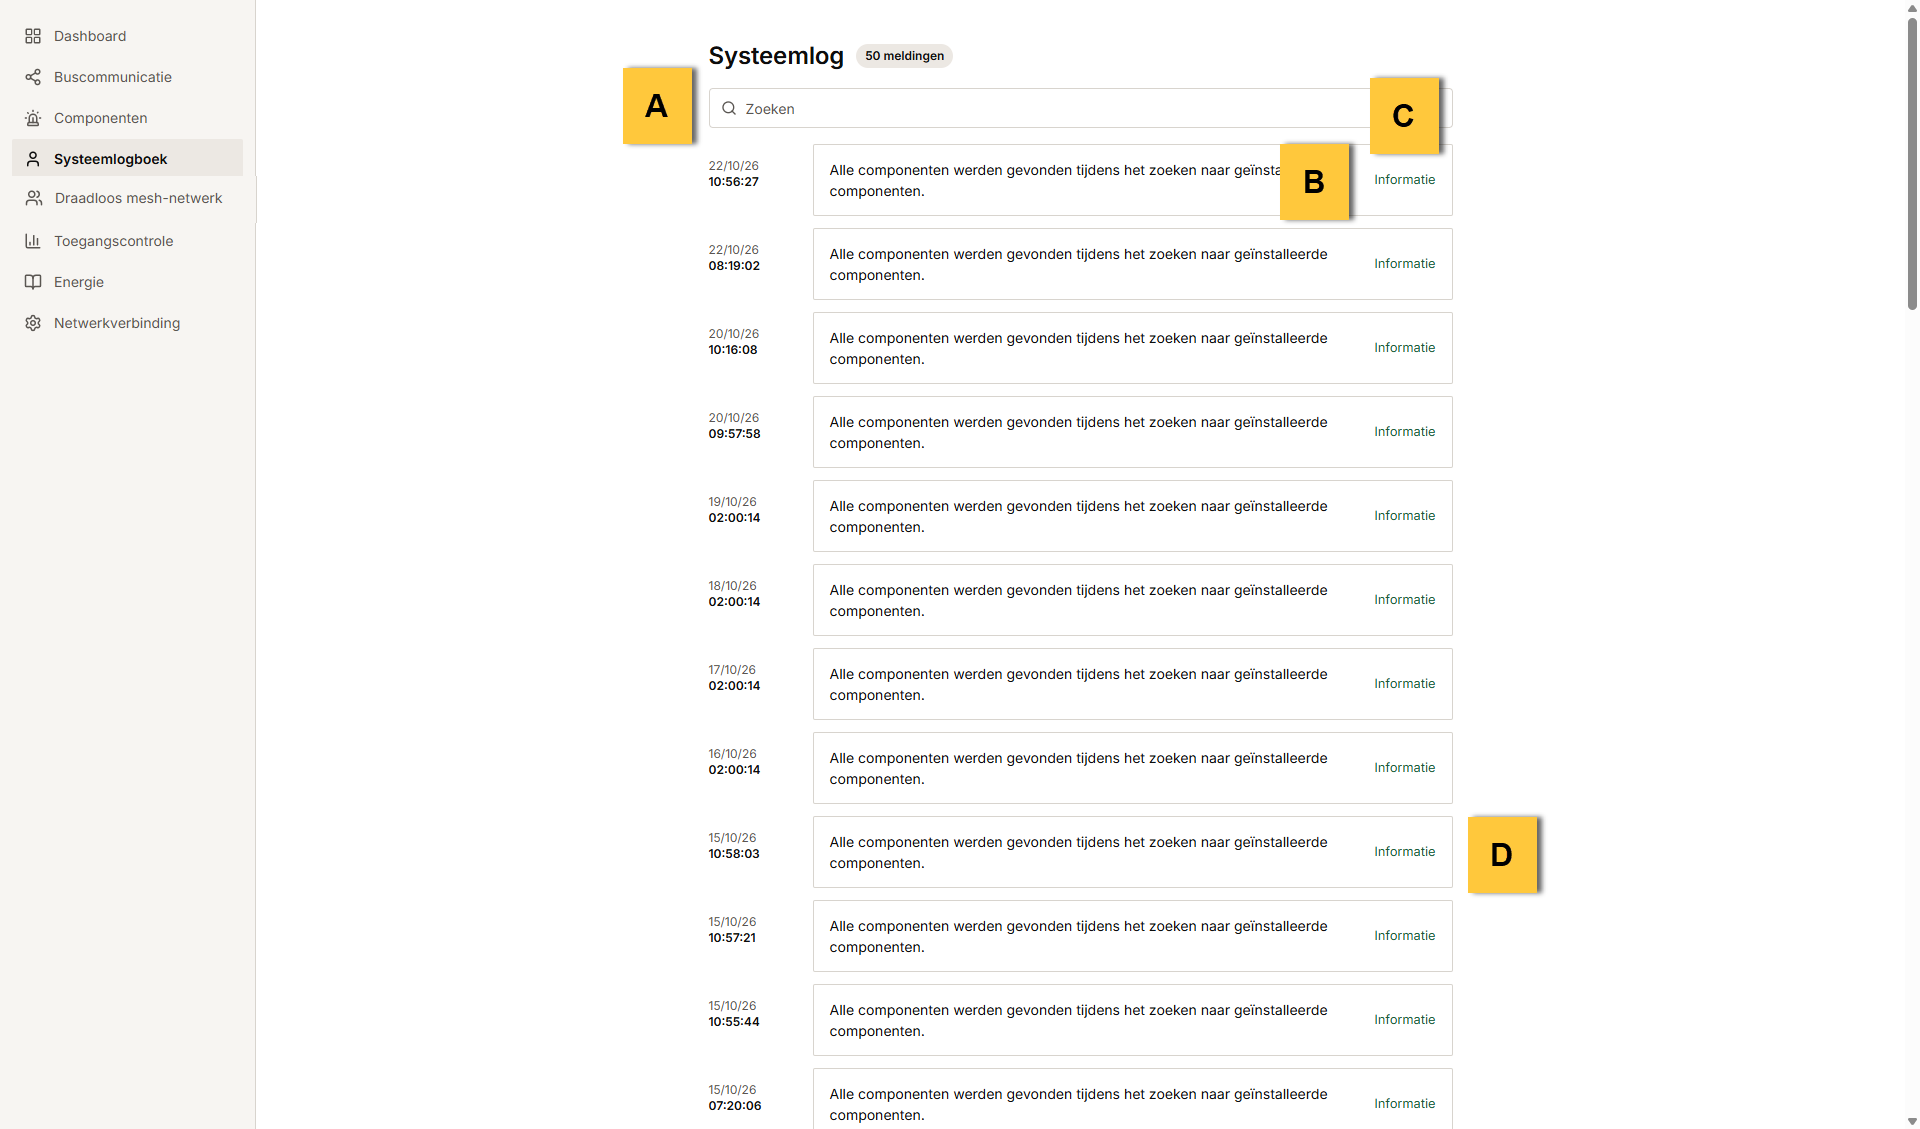Open the log entry from 16/10/26
This screenshot has height=1129, width=1920.
tap(1132, 768)
